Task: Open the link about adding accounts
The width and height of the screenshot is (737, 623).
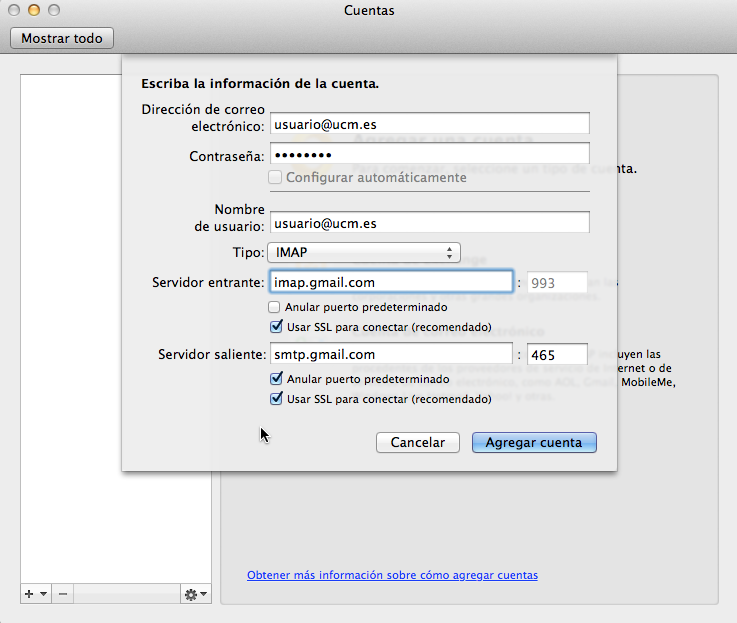Action: tap(392, 575)
